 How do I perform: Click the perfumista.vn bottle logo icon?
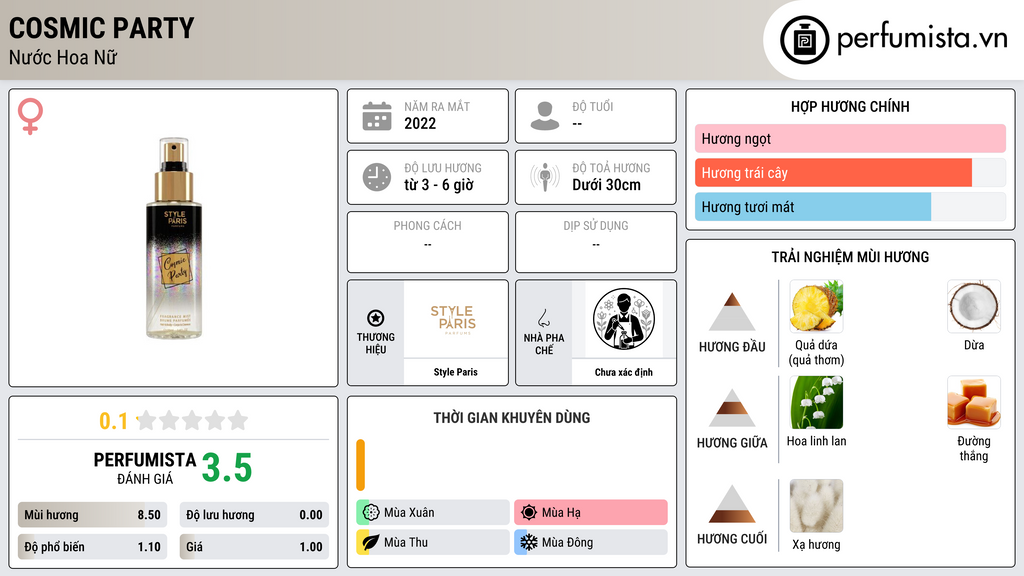[x=804, y=40]
